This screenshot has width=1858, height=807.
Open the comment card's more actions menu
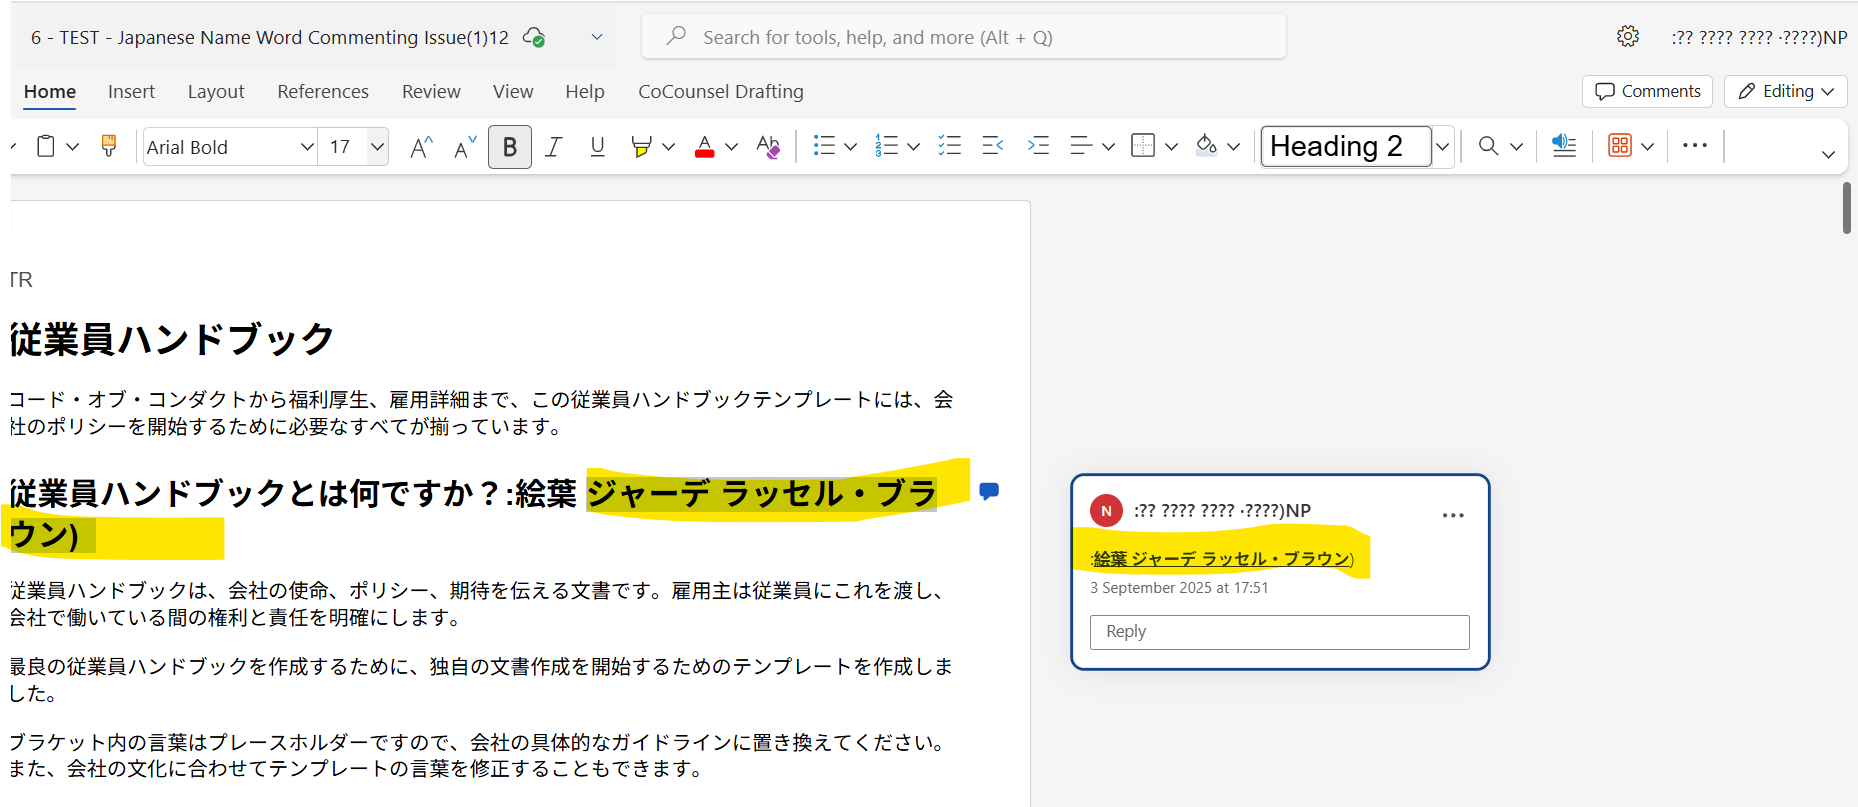click(1453, 515)
